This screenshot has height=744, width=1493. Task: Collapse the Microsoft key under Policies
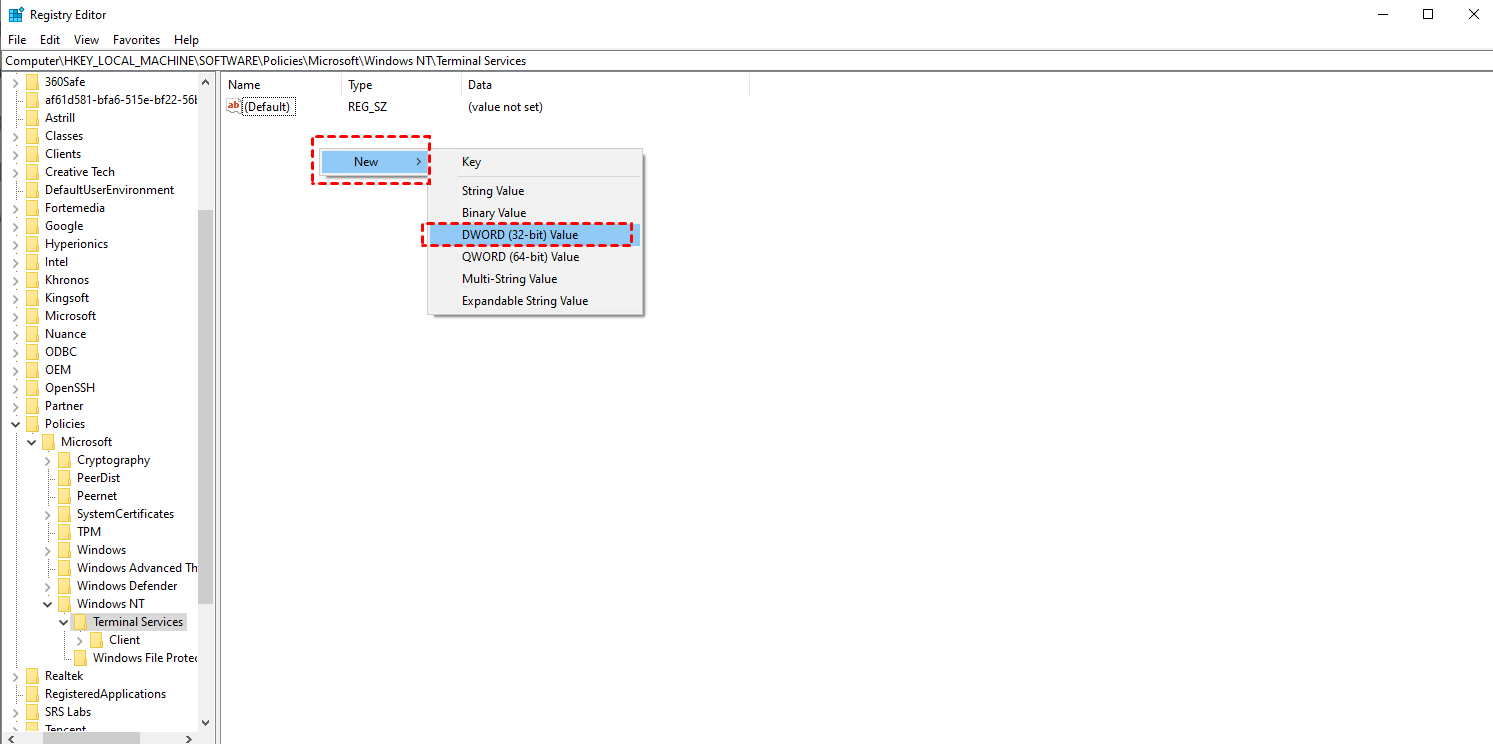click(x=32, y=442)
